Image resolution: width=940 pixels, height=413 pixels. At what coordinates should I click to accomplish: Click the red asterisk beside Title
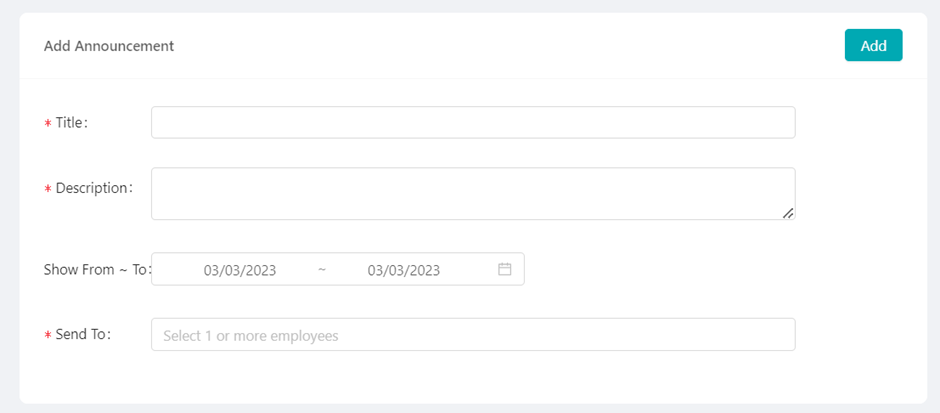47,123
